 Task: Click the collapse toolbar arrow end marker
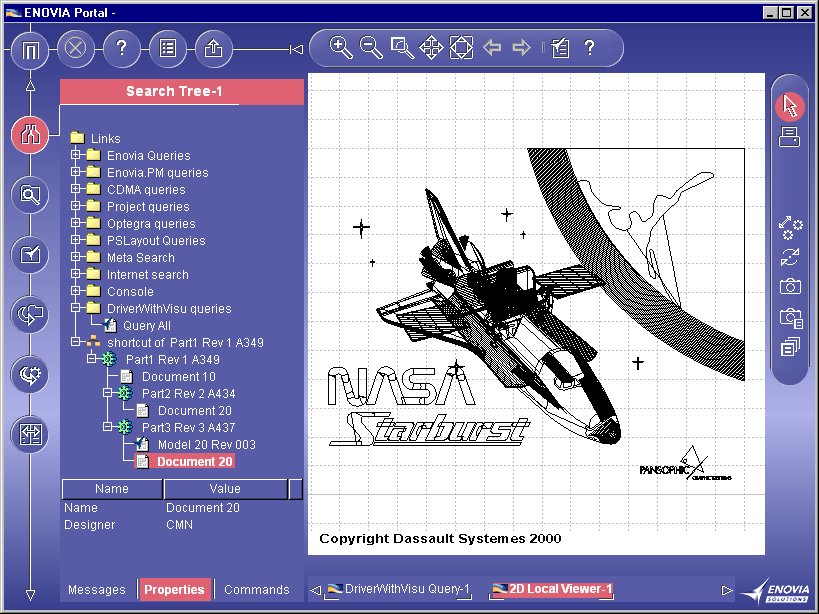click(x=296, y=49)
